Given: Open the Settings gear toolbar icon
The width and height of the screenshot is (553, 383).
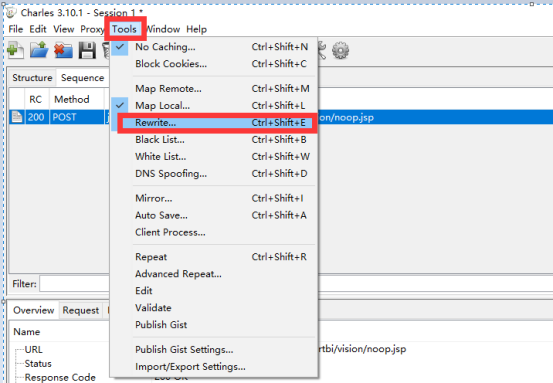Looking at the screenshot, I should (x=340, y=50).
